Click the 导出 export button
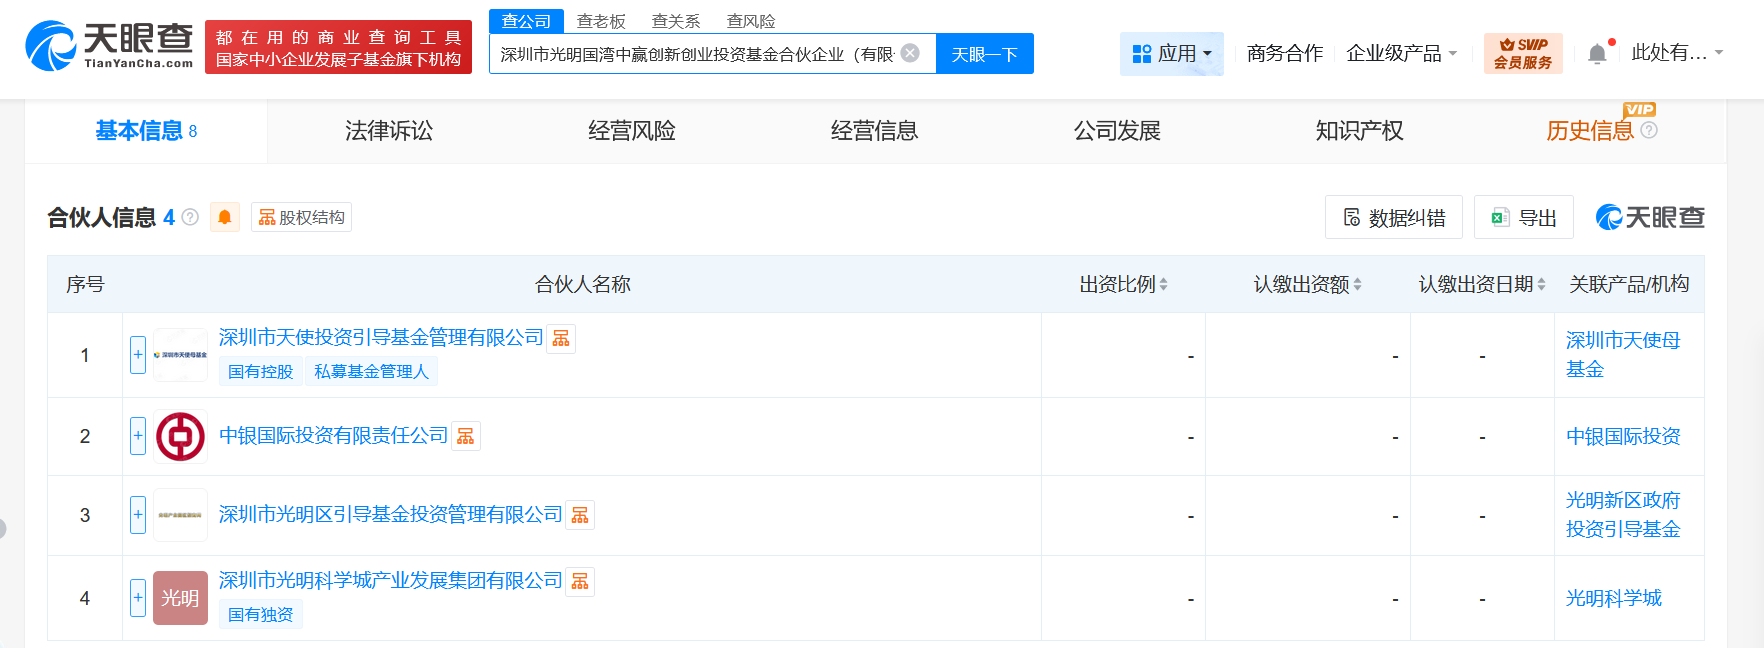Viewport: 1764px width, 648px height. 1523,218
